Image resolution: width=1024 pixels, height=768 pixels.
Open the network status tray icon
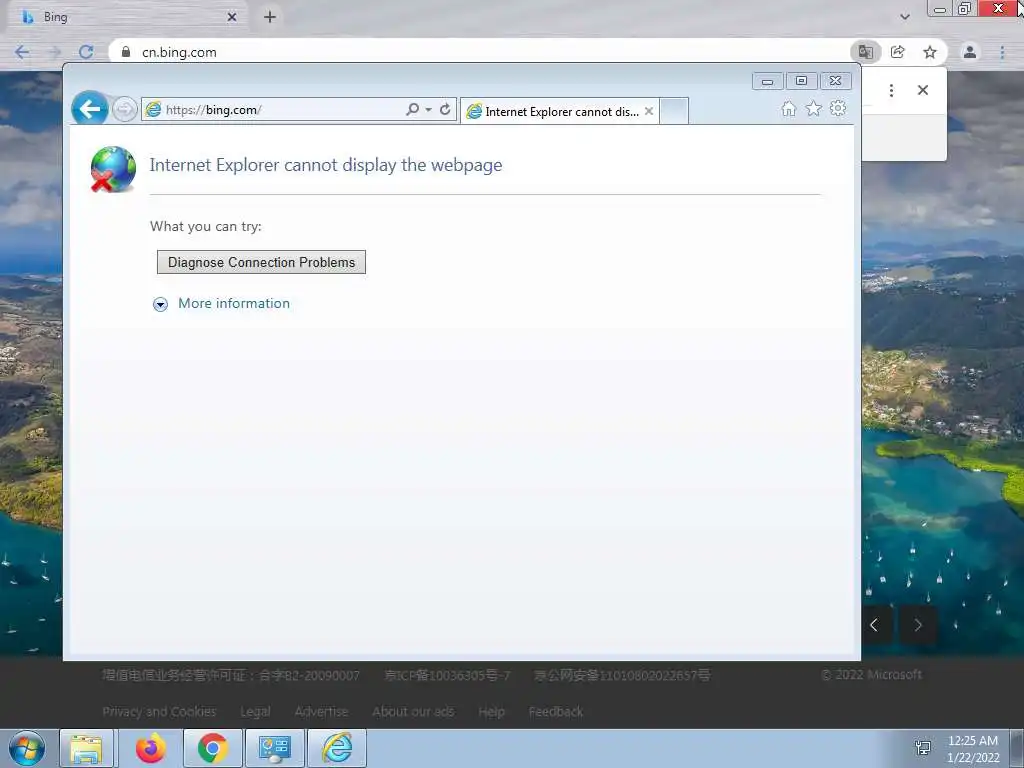[x=923, y=748]
